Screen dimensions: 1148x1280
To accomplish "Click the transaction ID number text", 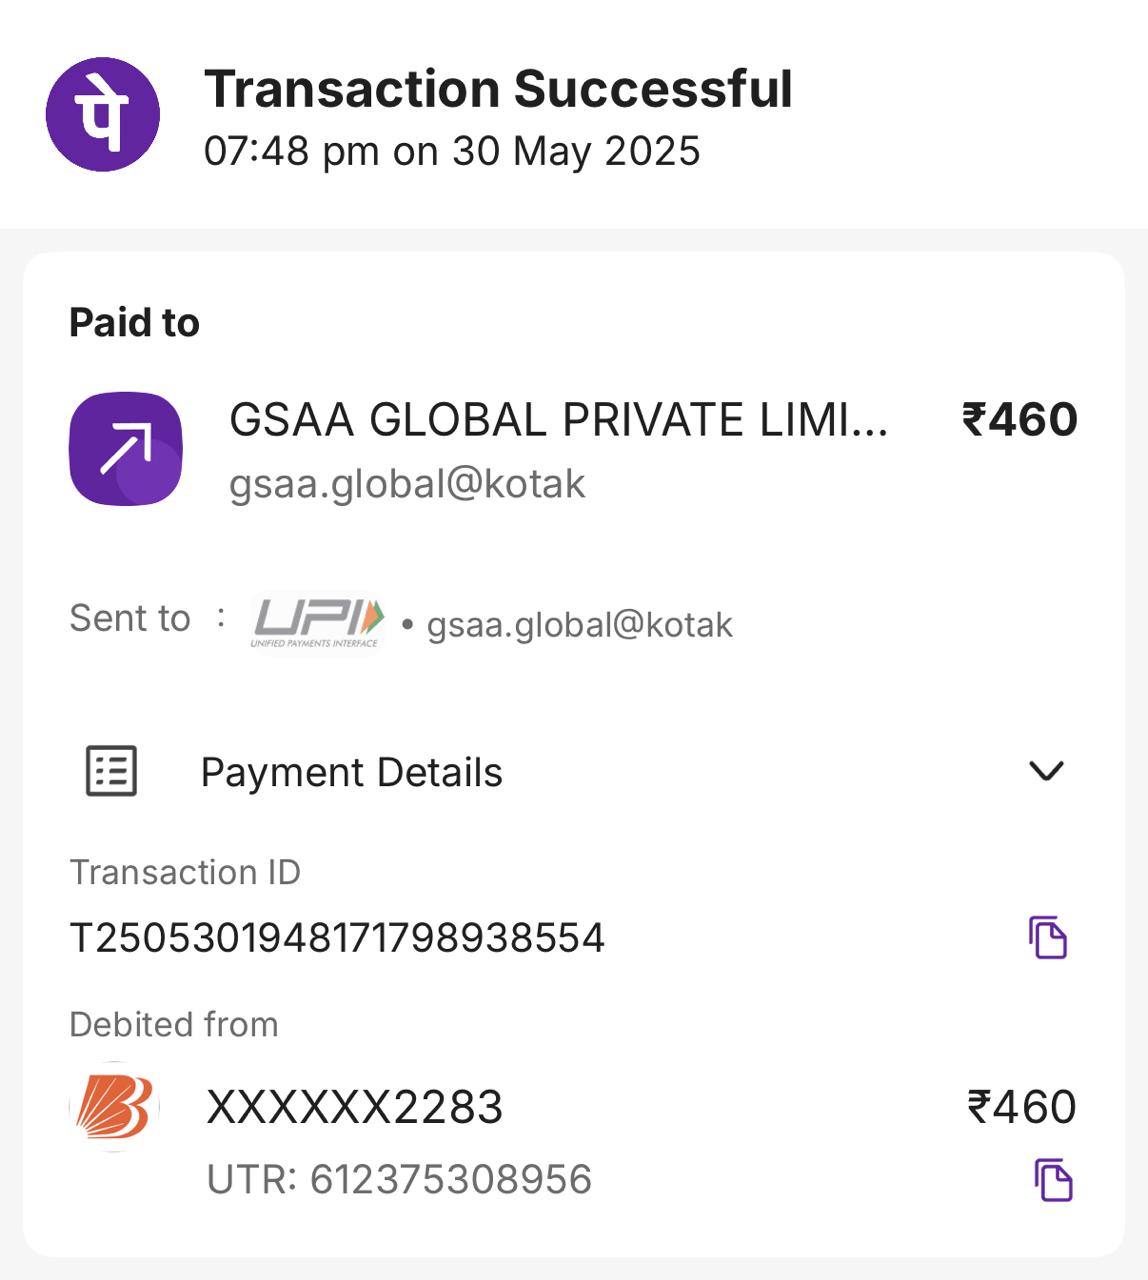I will 337,938.
